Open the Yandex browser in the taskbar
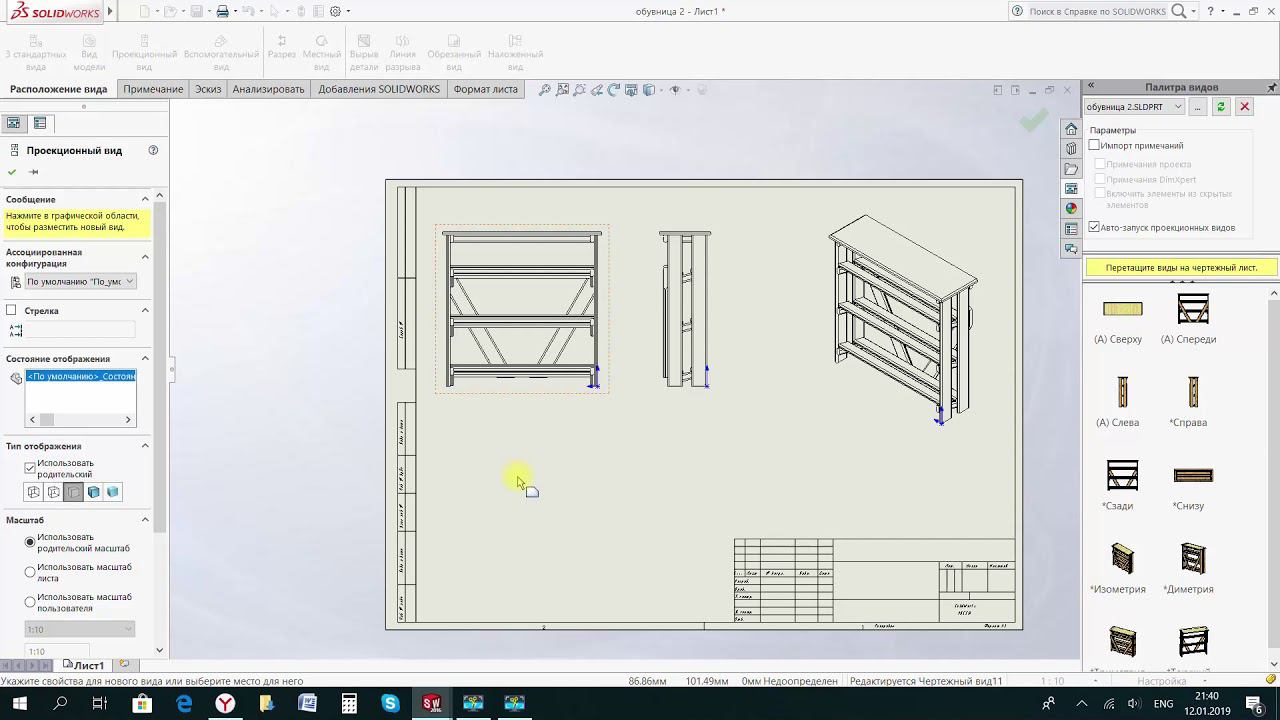 pos(226,703)
